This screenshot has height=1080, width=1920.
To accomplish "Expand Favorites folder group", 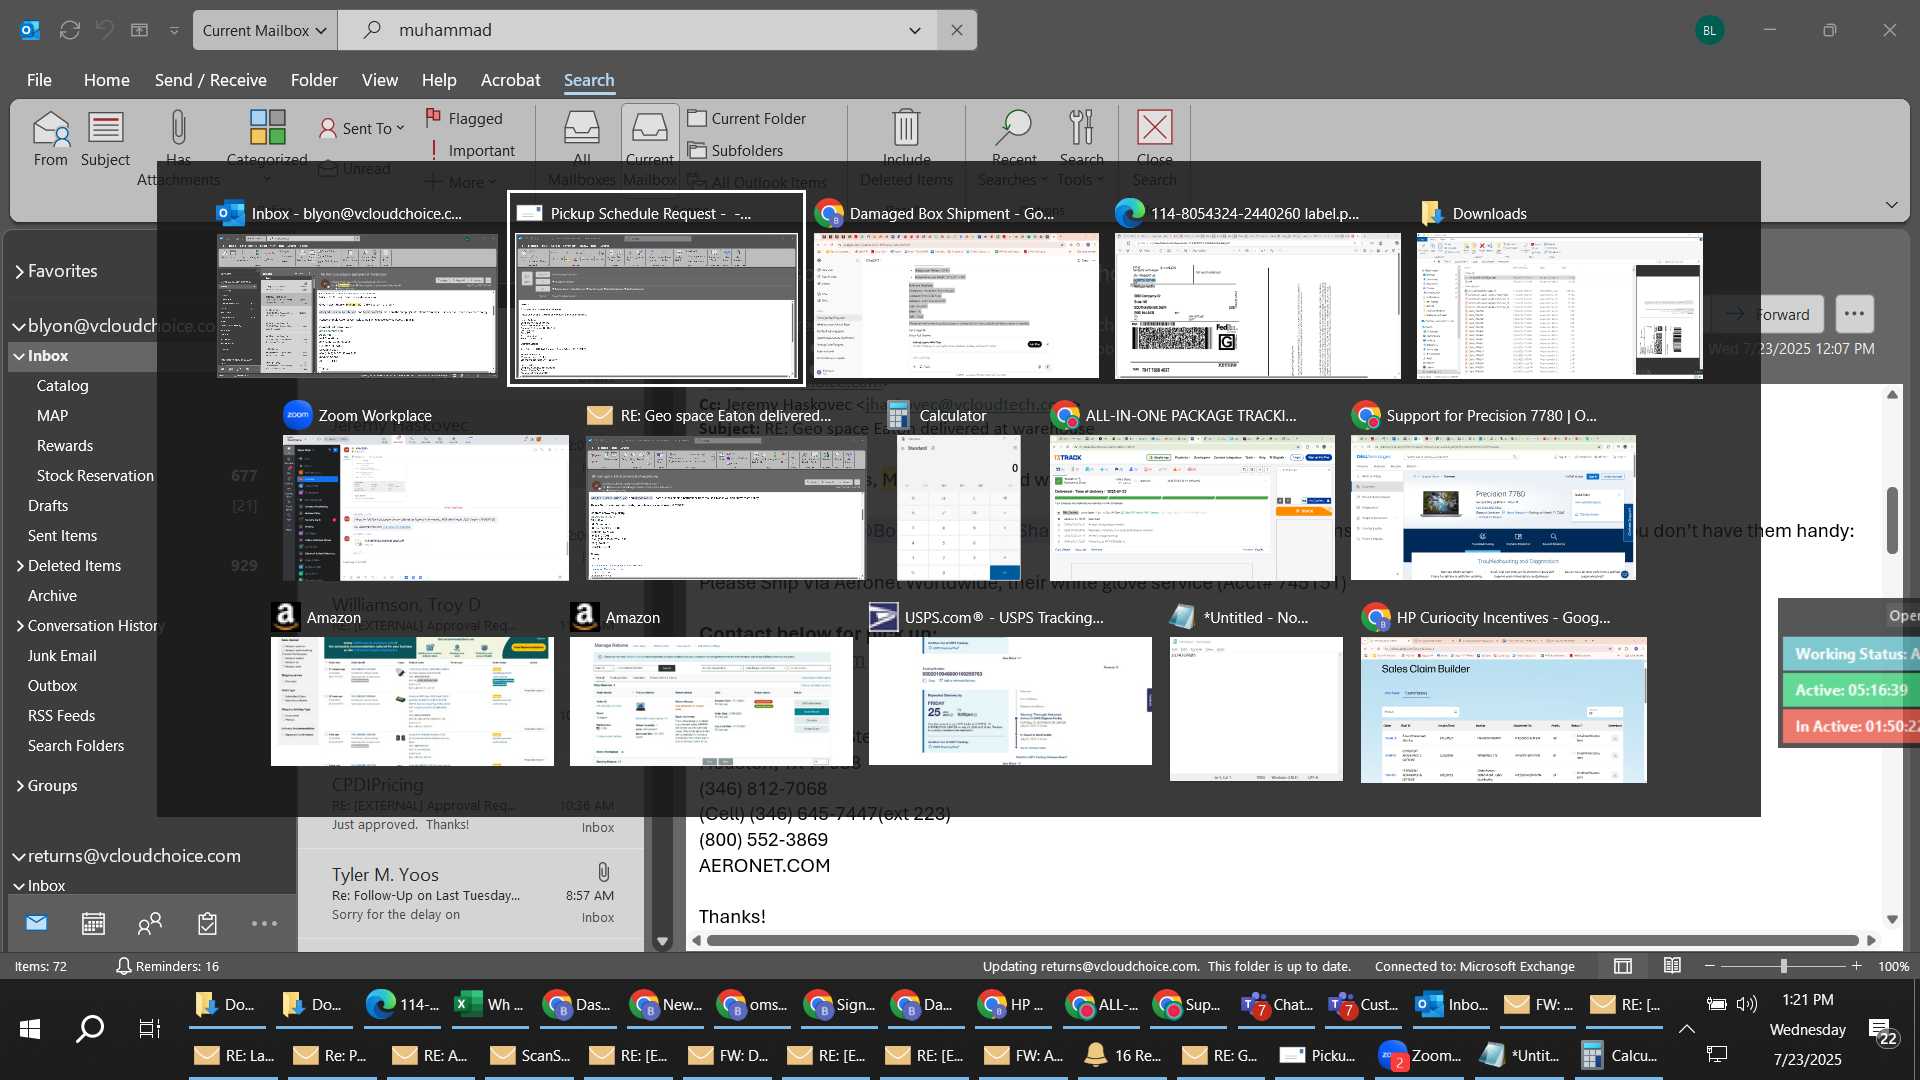I will pyautogui.click(x=19, y=271).
